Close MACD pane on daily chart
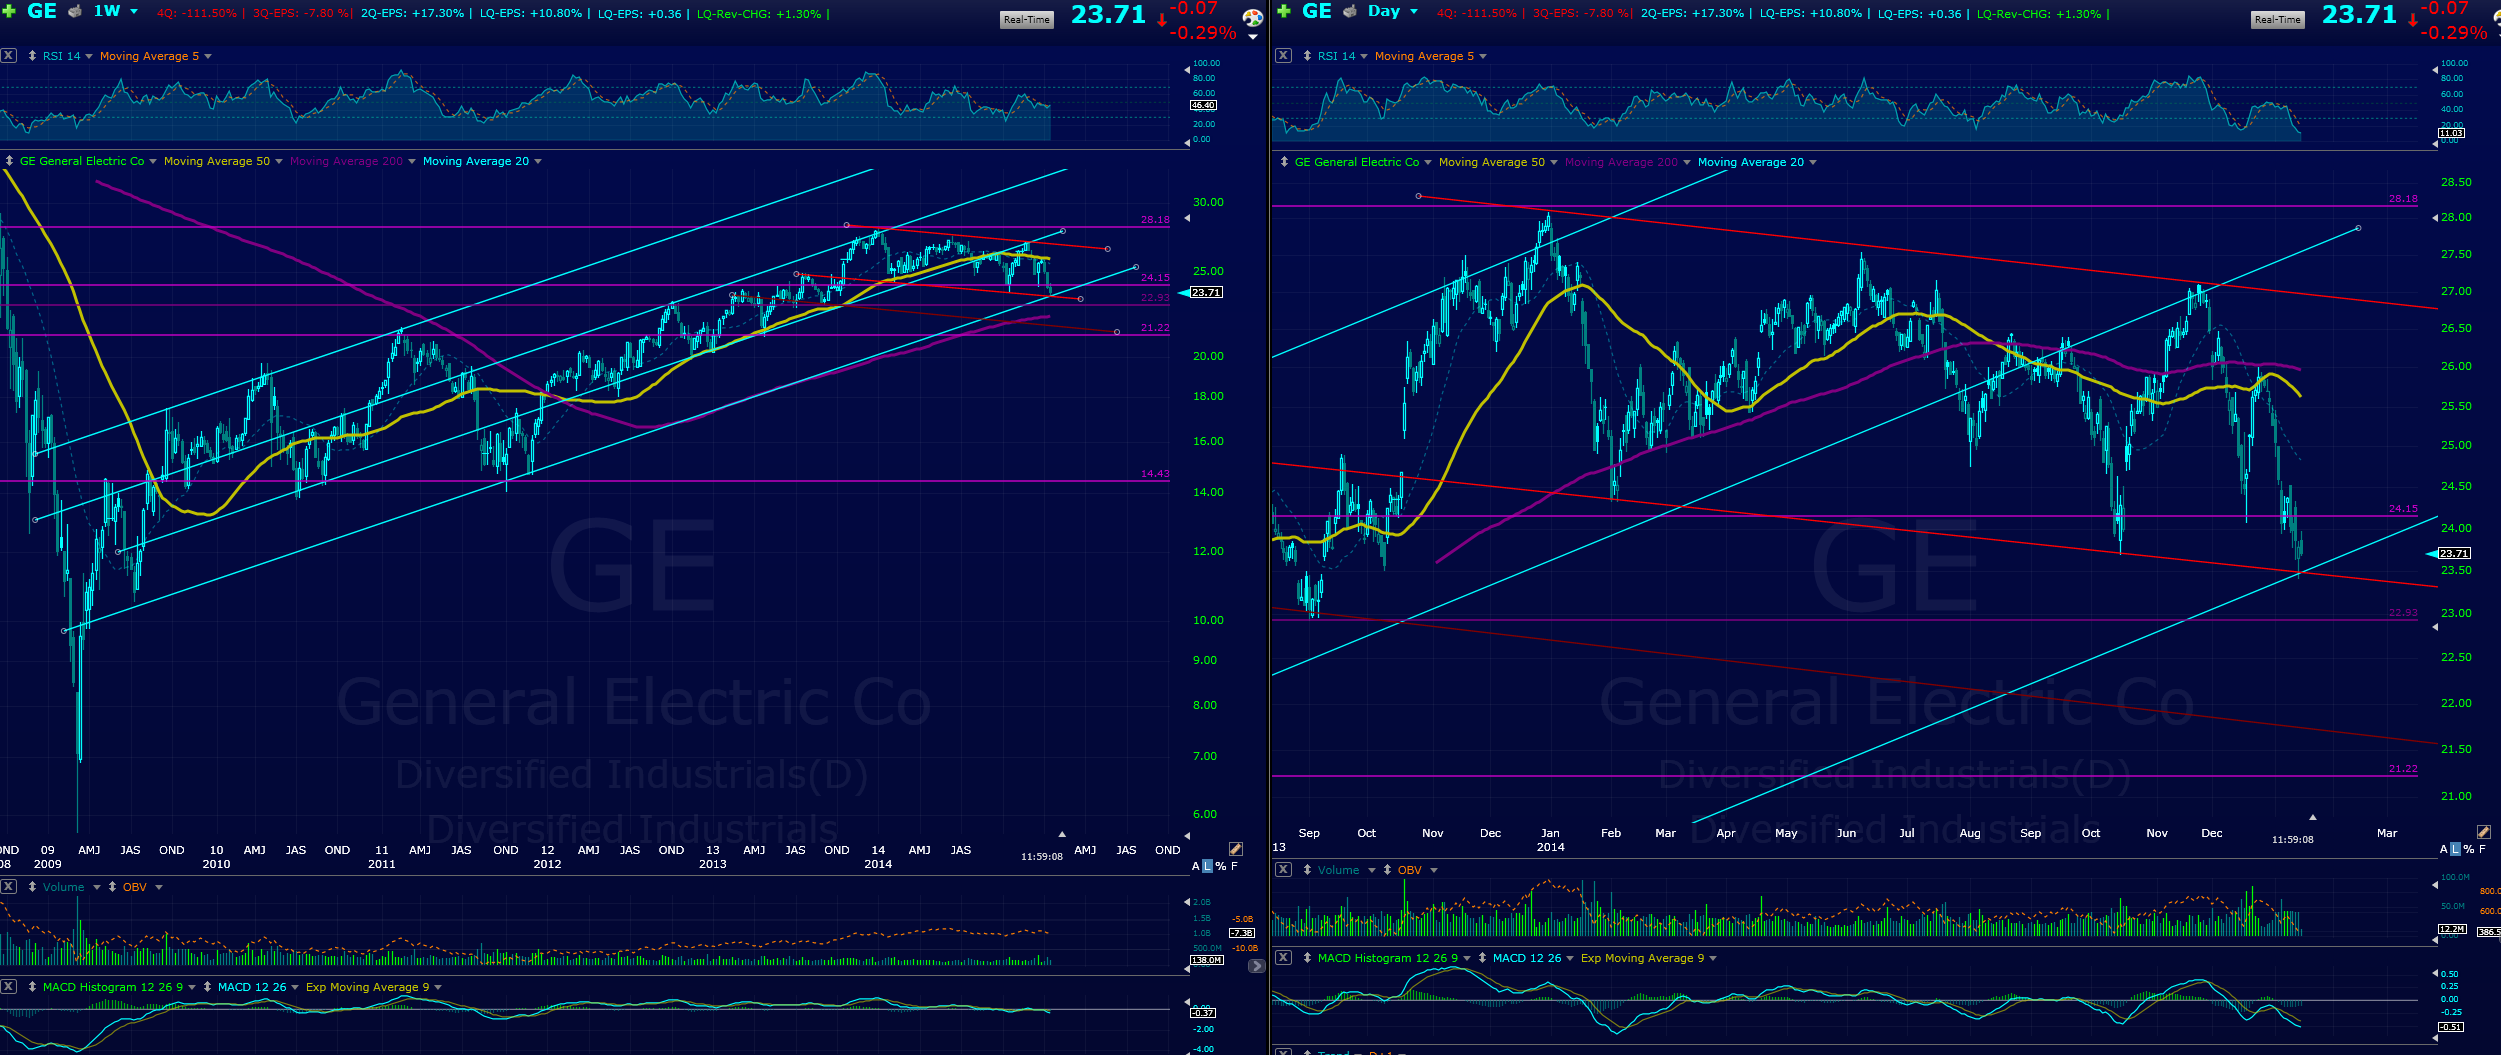 pyautogui.click(x=1283, y=958)
